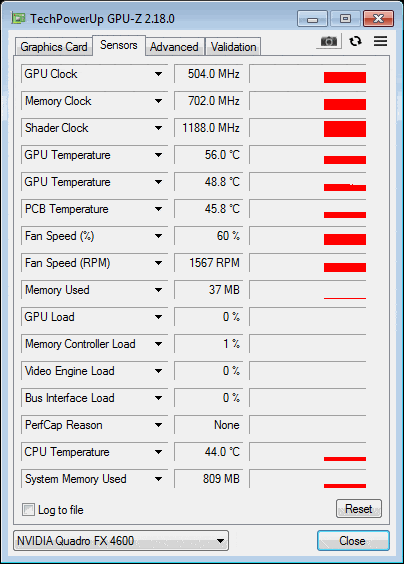This screenshot has width=404, height=564.
Task: Click the Reset button
Action: pyautogui.click(x=359, y=509)
